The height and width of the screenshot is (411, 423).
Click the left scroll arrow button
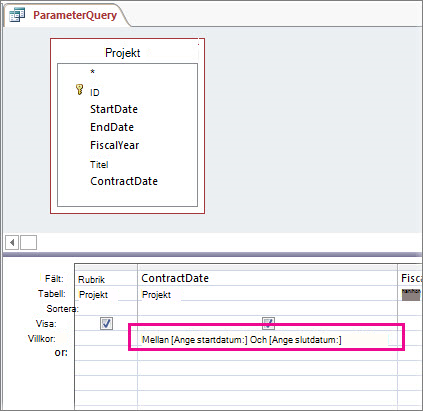coord(12,242)
